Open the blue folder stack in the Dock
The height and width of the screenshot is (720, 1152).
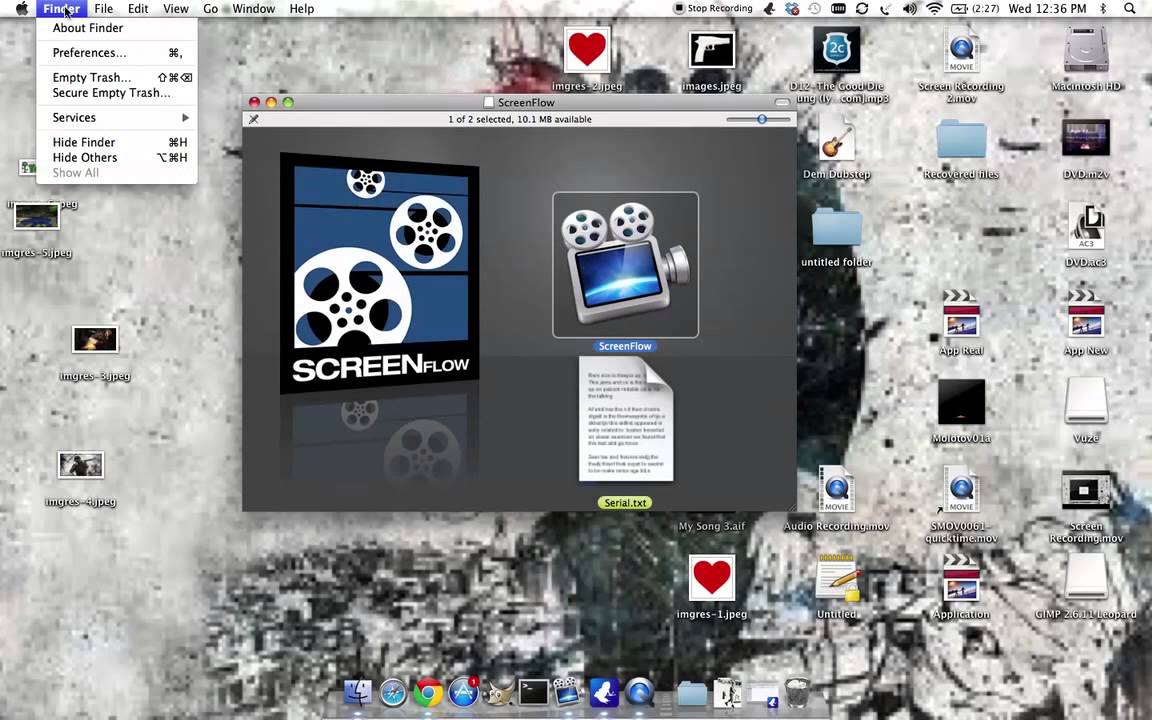(x=691, y=692)
